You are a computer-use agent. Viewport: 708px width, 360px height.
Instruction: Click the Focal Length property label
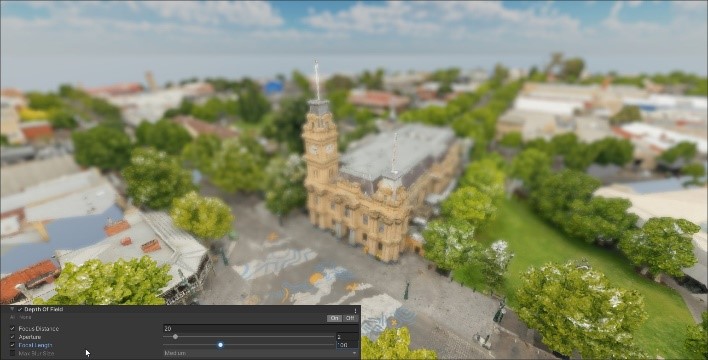point(35,345)
